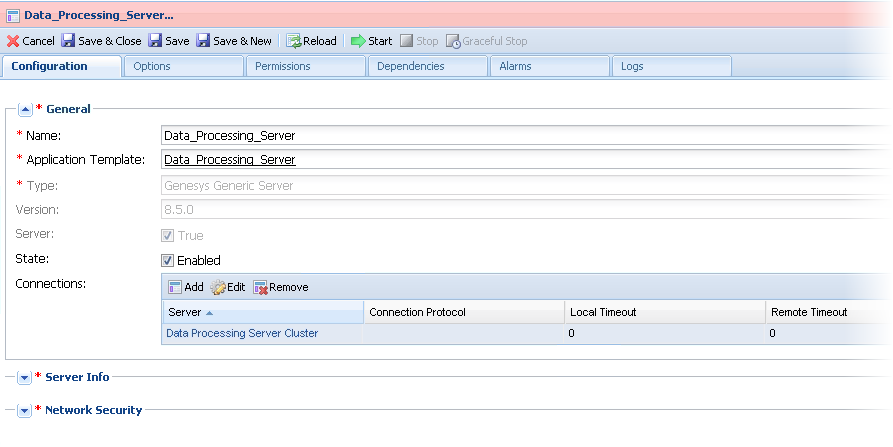
Task: Click the Type field Genesys Generic Server
Action: click(526, 186)
